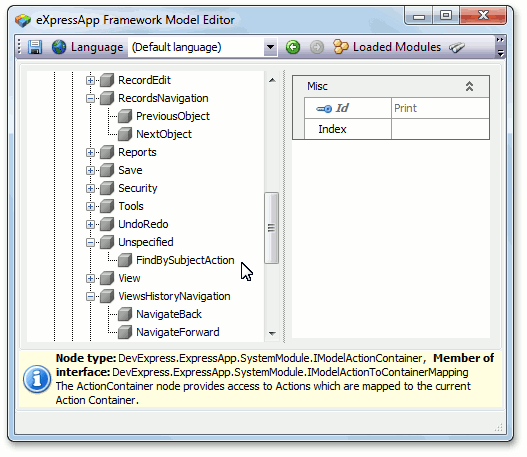The image size is (527, 457).
Task: Collapse the Unspecified node
Action: pyautogui.click(x=90, y=242)
